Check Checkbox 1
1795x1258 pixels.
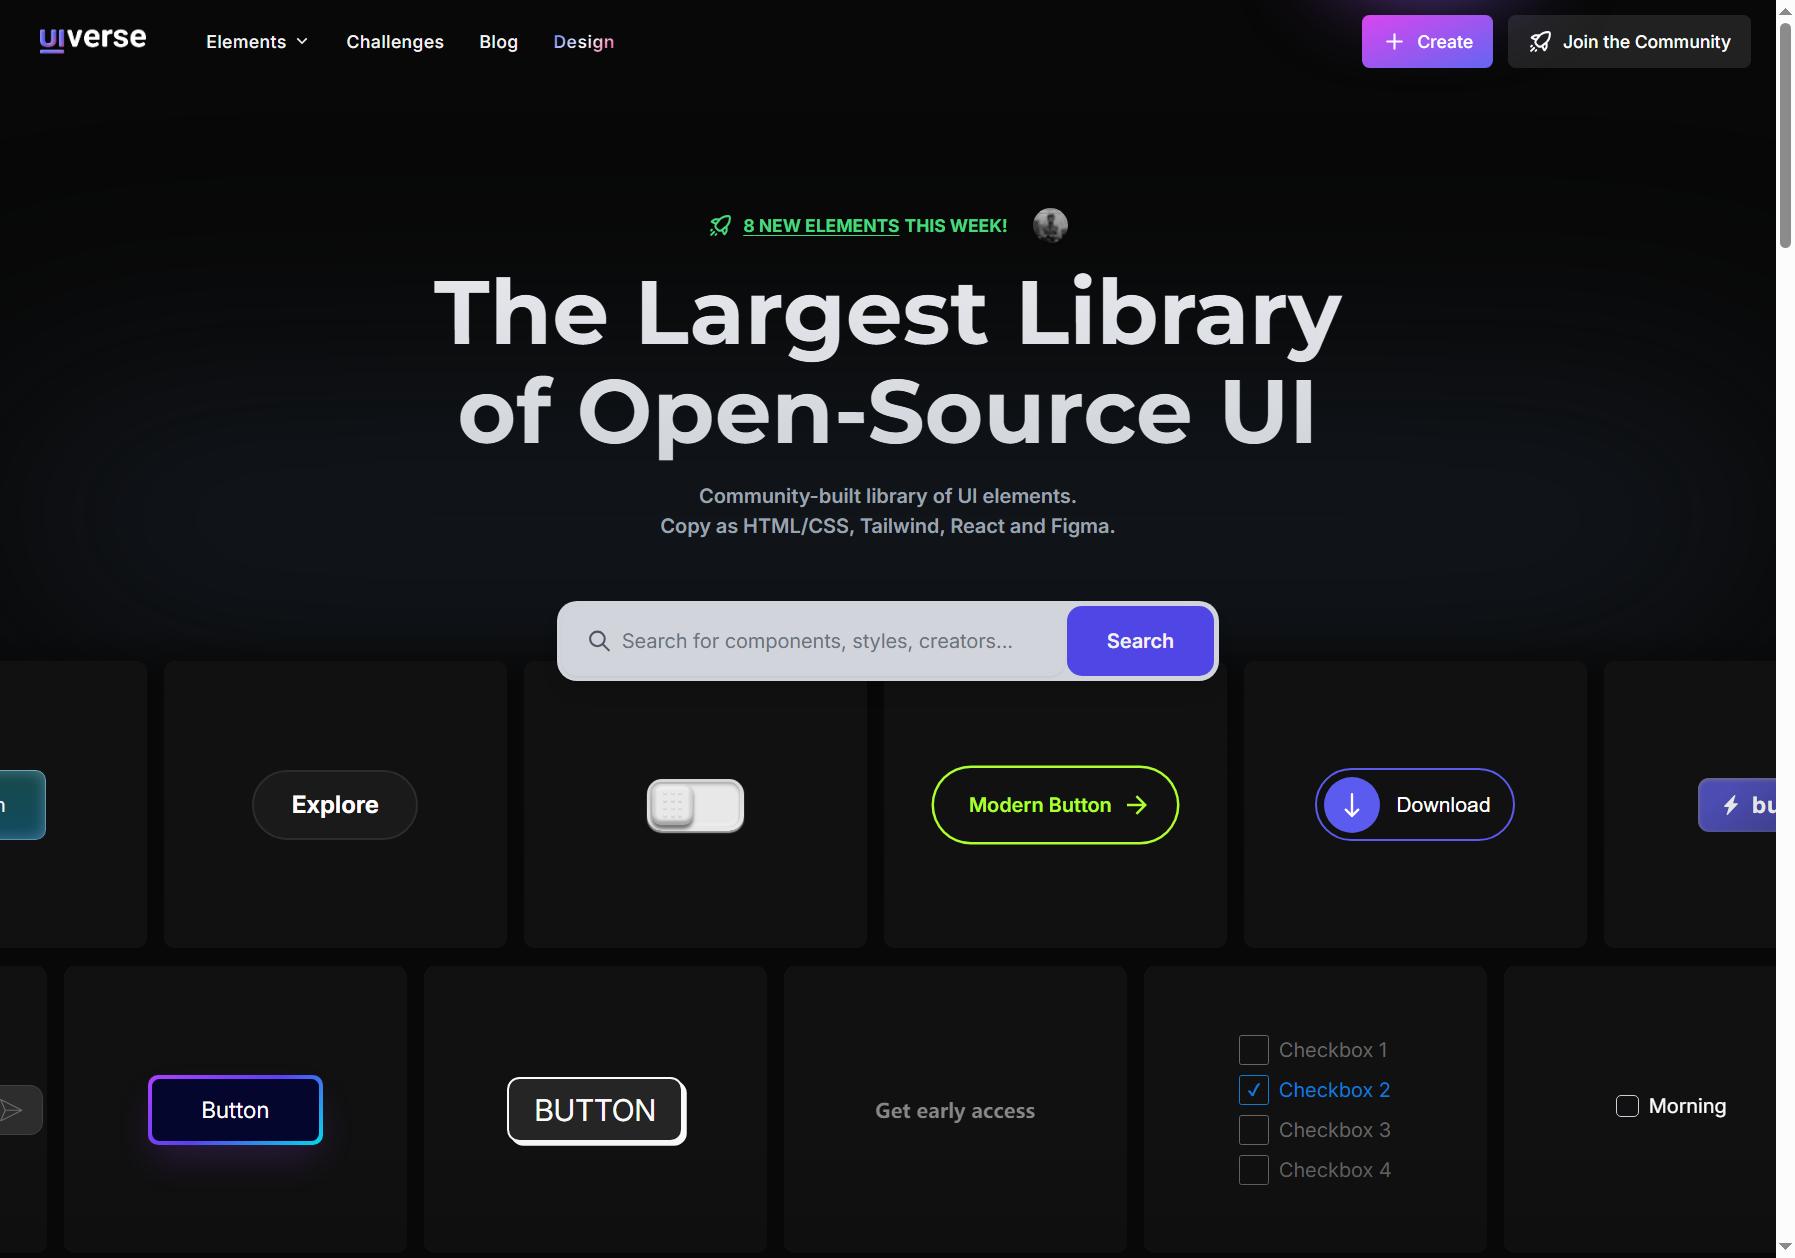pos(1254,1050)
